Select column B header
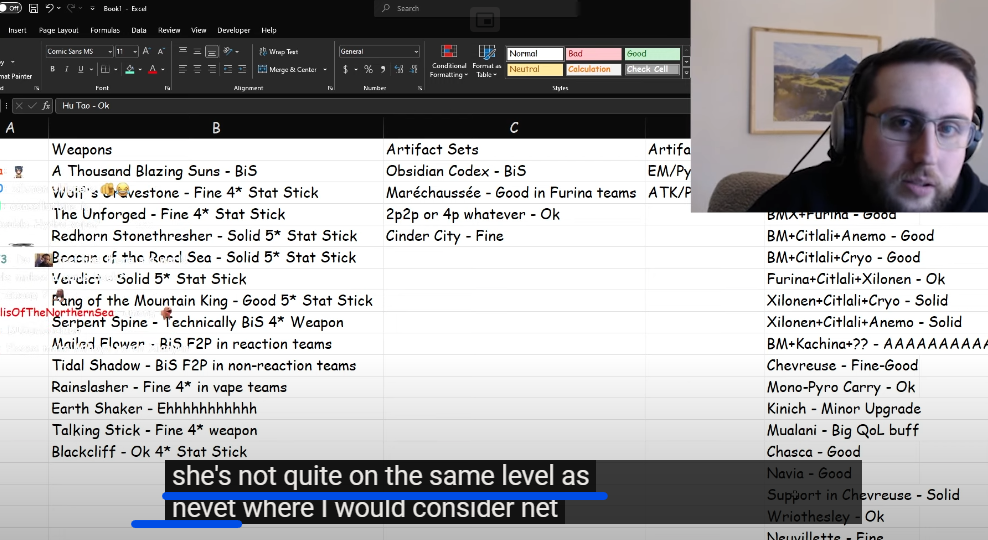Image resolution: width=988 pixels, height=540 pixels. tap(216, 128)
